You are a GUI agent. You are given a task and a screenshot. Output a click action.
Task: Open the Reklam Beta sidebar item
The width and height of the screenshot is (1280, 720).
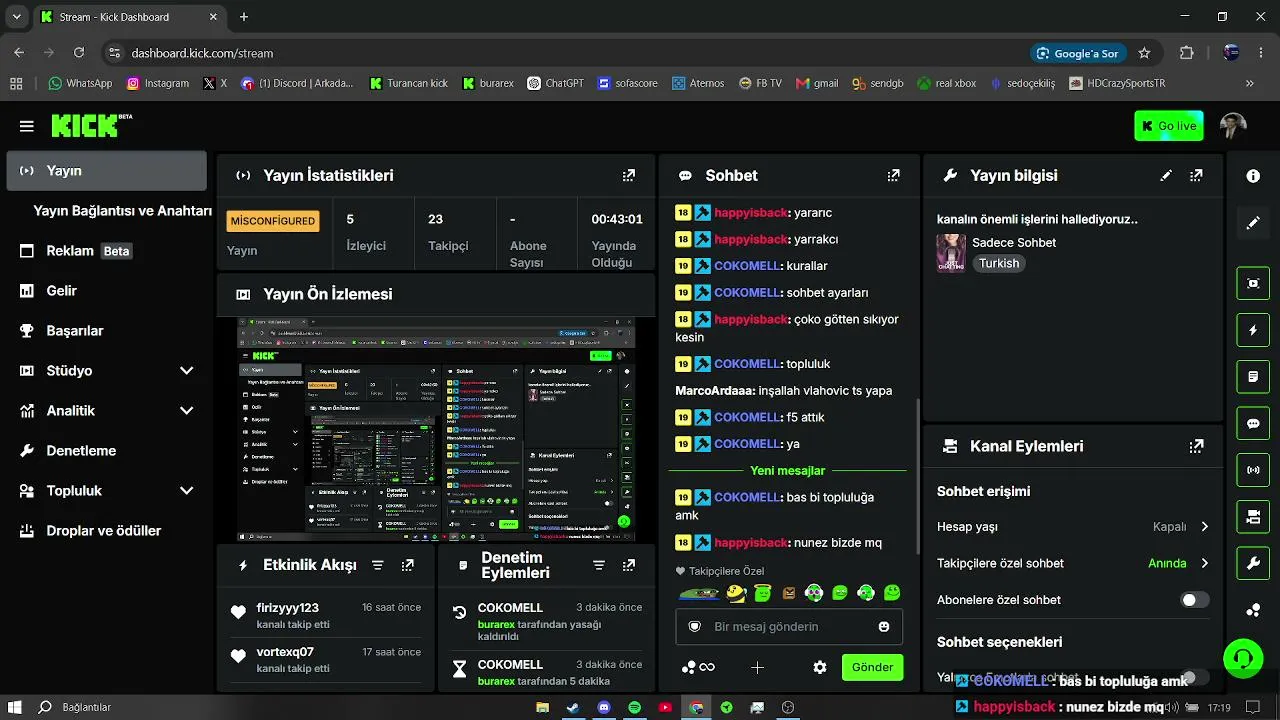pos(107,251)
